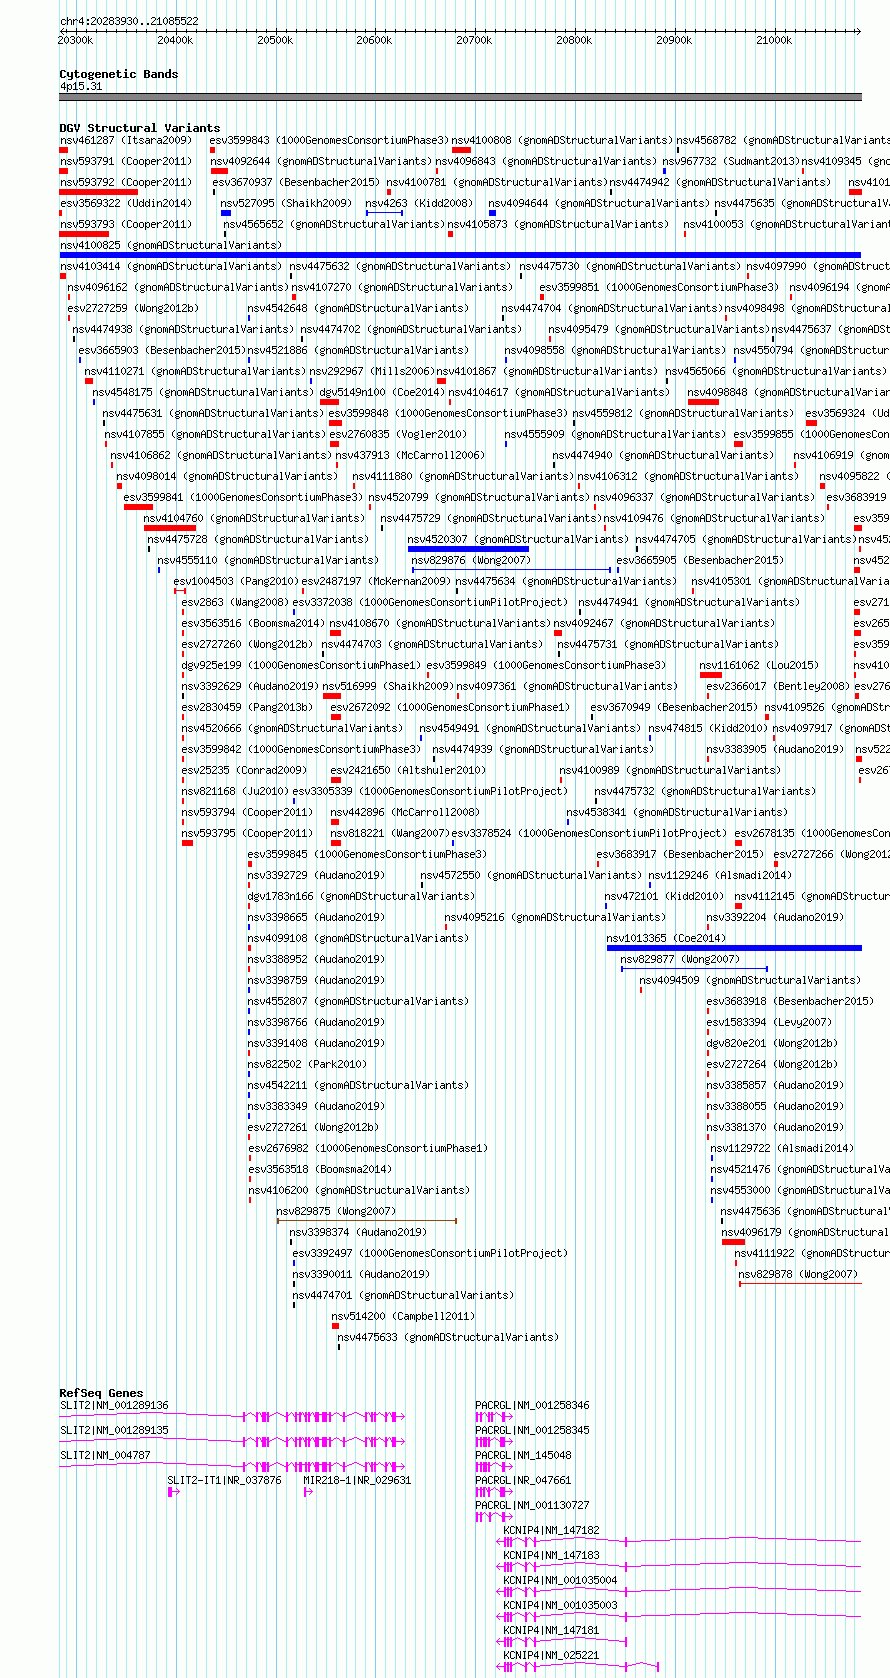Screen dimensions: 890x1678
Task: Click the 20500k ruler tick label
Action: point(275,40)
